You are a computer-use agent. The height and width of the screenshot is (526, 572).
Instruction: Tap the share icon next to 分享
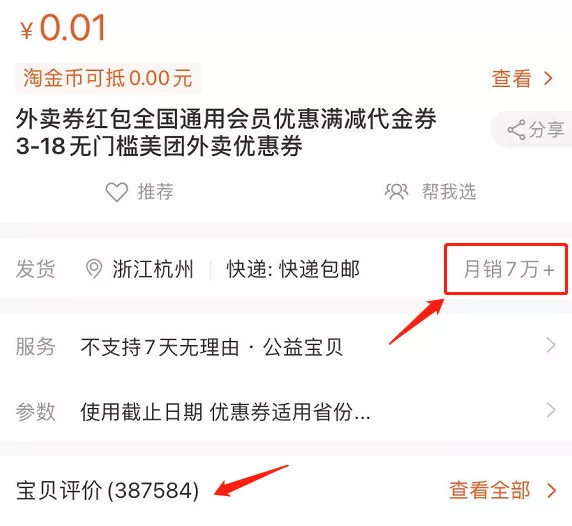[x=517, y=130]
